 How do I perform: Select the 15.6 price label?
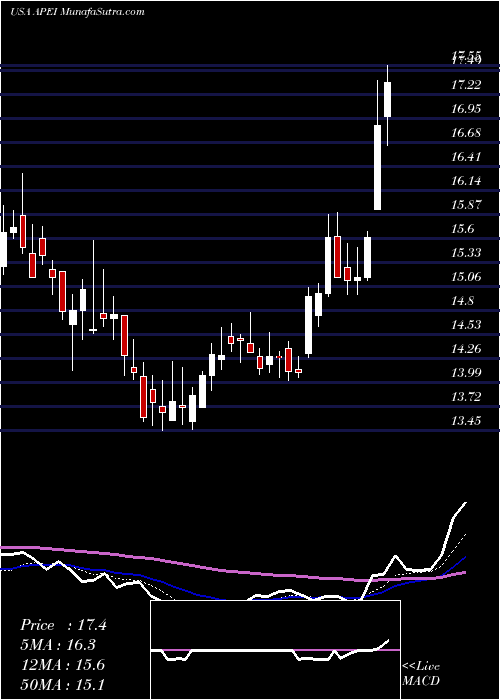tap(463, 229)
